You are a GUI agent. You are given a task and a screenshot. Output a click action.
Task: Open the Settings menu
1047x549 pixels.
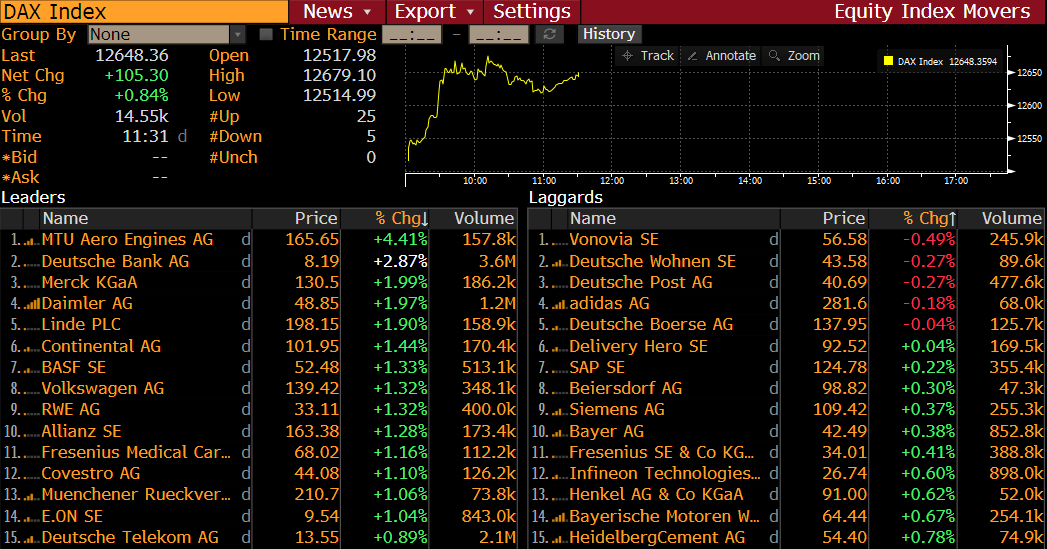click(x=532, y=12)
